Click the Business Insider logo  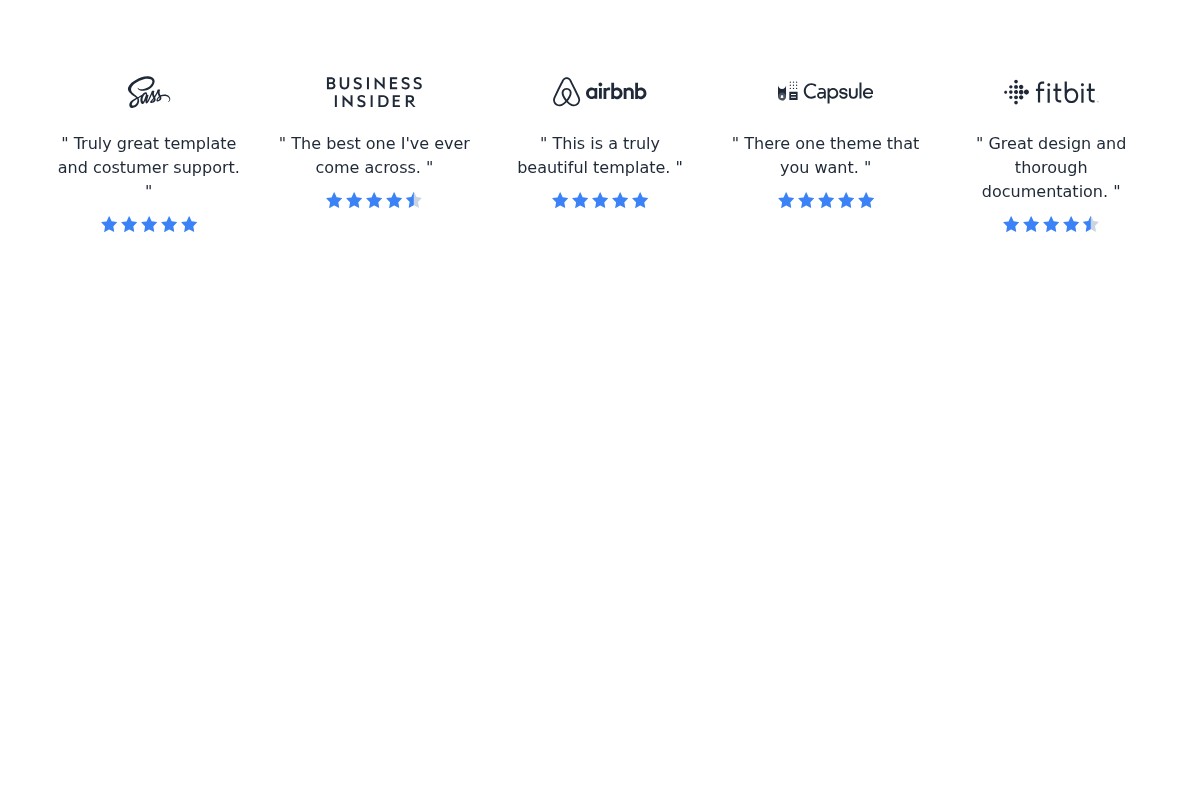pyautogui.click(x=374, y=92)
